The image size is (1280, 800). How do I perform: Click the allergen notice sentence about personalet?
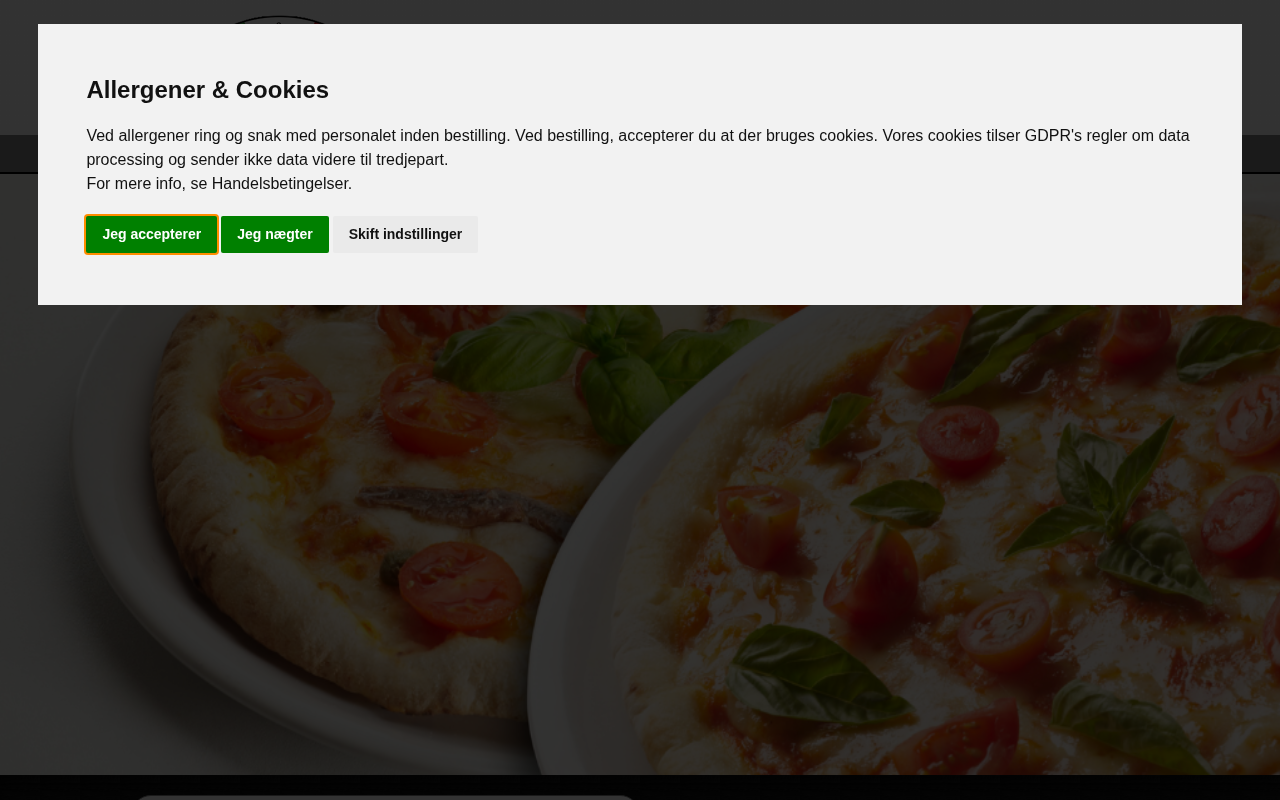pyautogui.click(x=298, y=136)
